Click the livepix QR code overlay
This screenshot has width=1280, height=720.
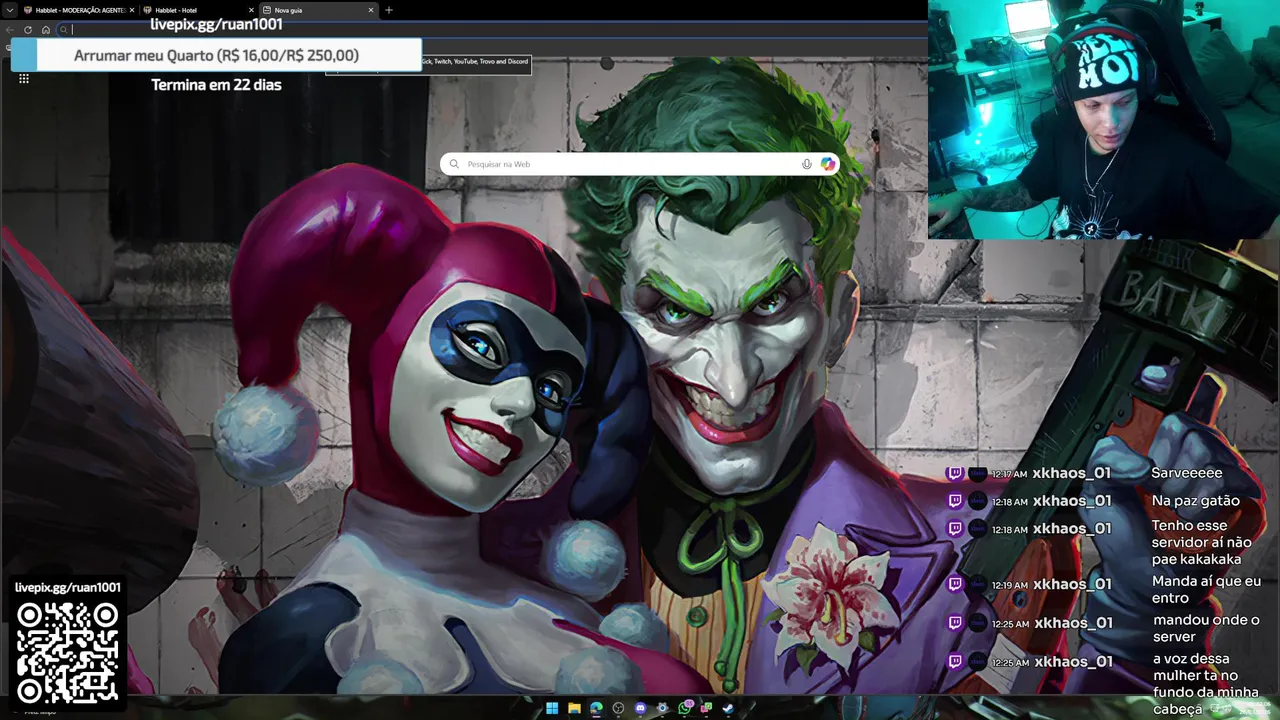click(x=68, y=653)
